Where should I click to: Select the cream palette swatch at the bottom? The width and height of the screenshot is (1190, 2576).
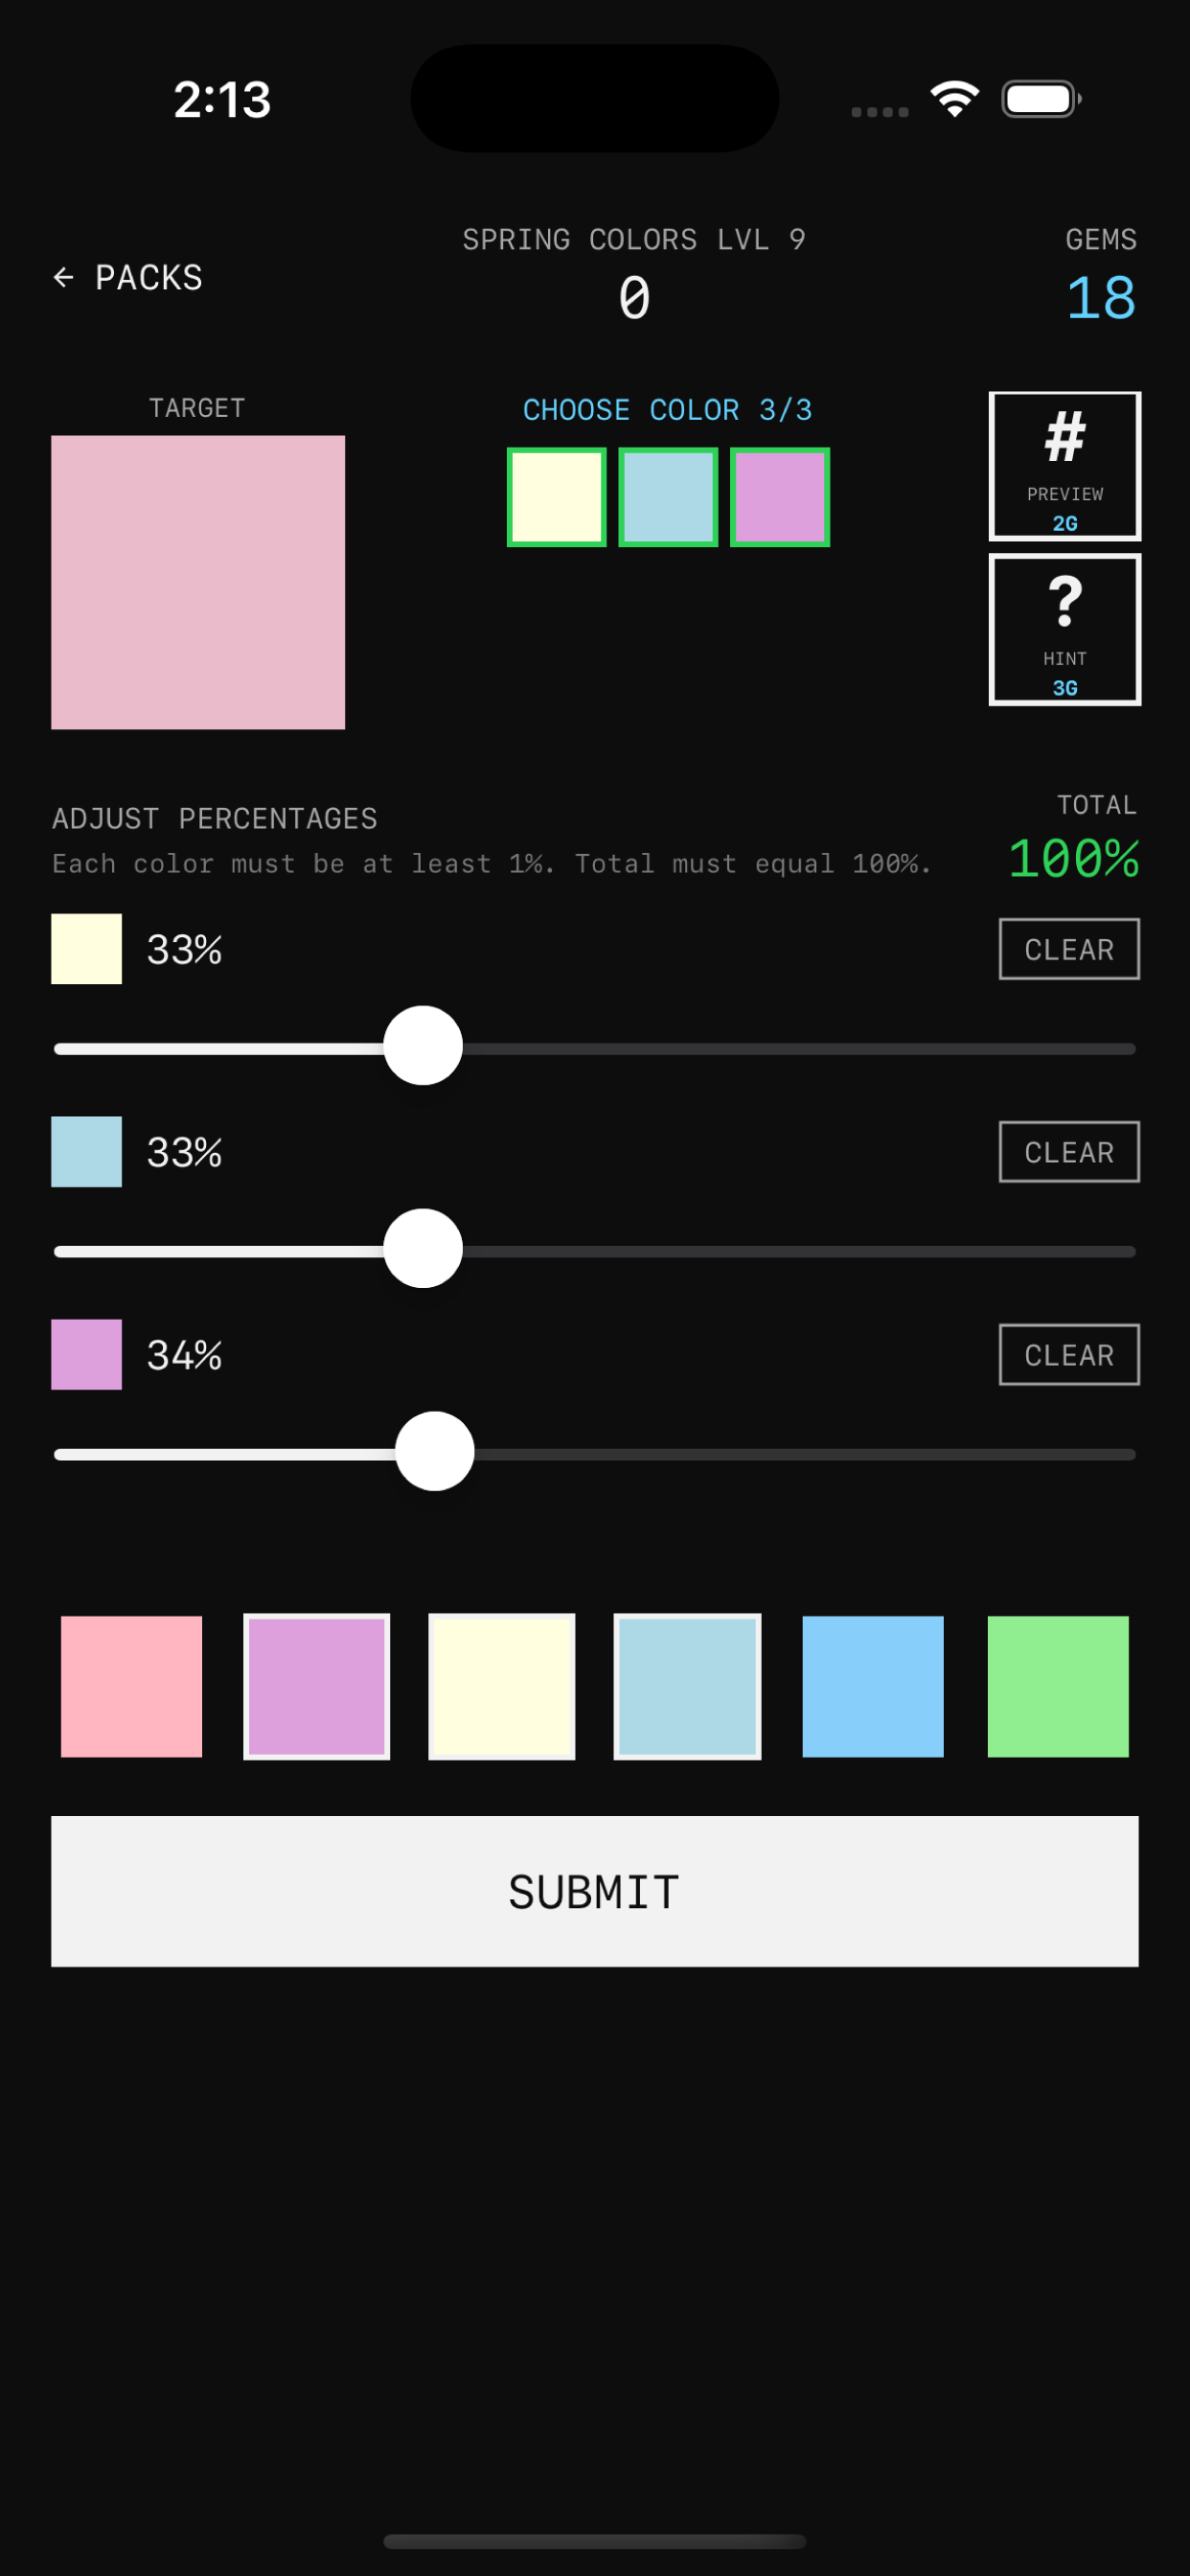pyautogui.click(x=501, y=1685)
